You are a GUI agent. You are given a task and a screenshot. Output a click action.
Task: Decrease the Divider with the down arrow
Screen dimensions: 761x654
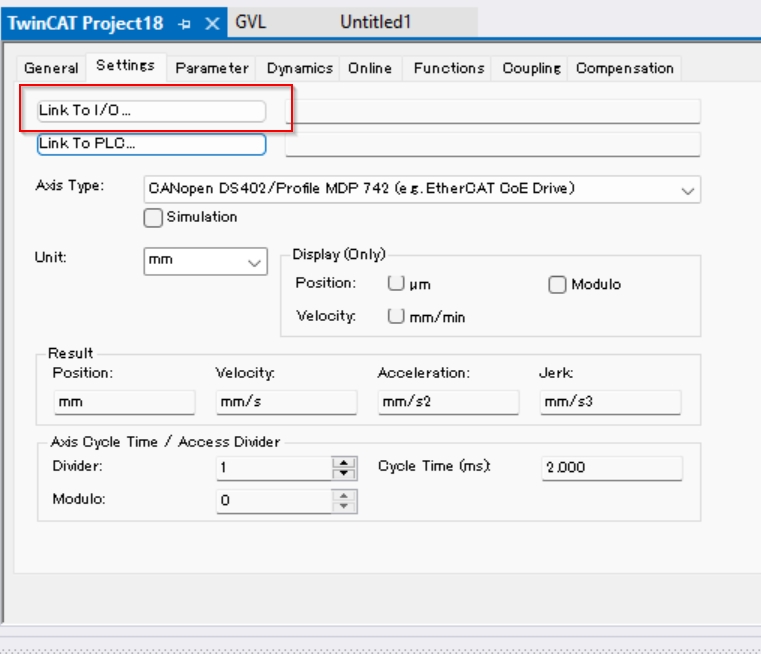pyautogui.click(x=344, y=474)
